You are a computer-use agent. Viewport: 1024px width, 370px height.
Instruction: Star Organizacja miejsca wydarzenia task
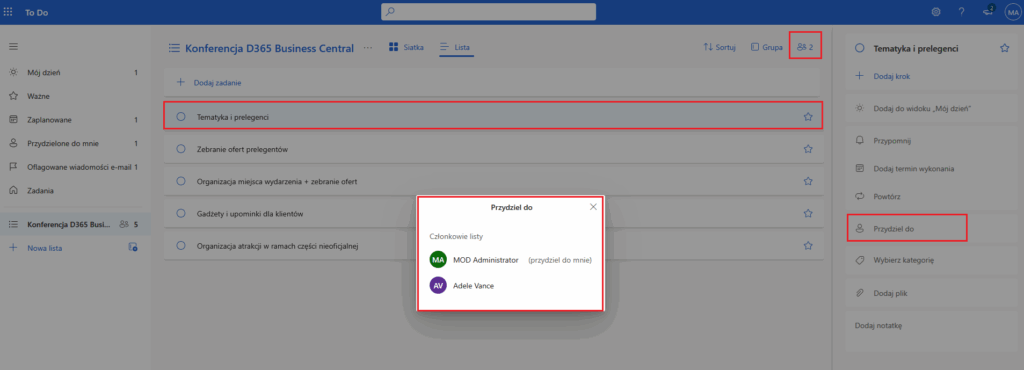point(808,181)
